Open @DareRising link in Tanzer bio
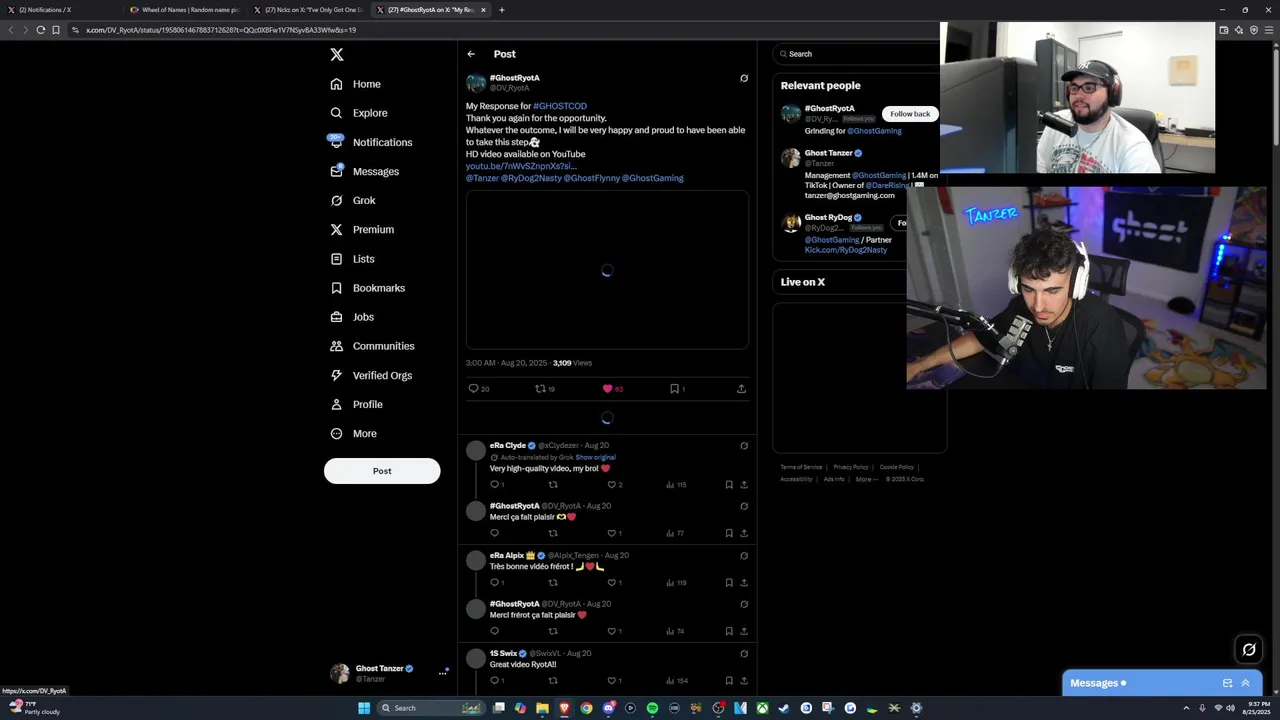1280x720 pixels. click(x=887, y=185)
